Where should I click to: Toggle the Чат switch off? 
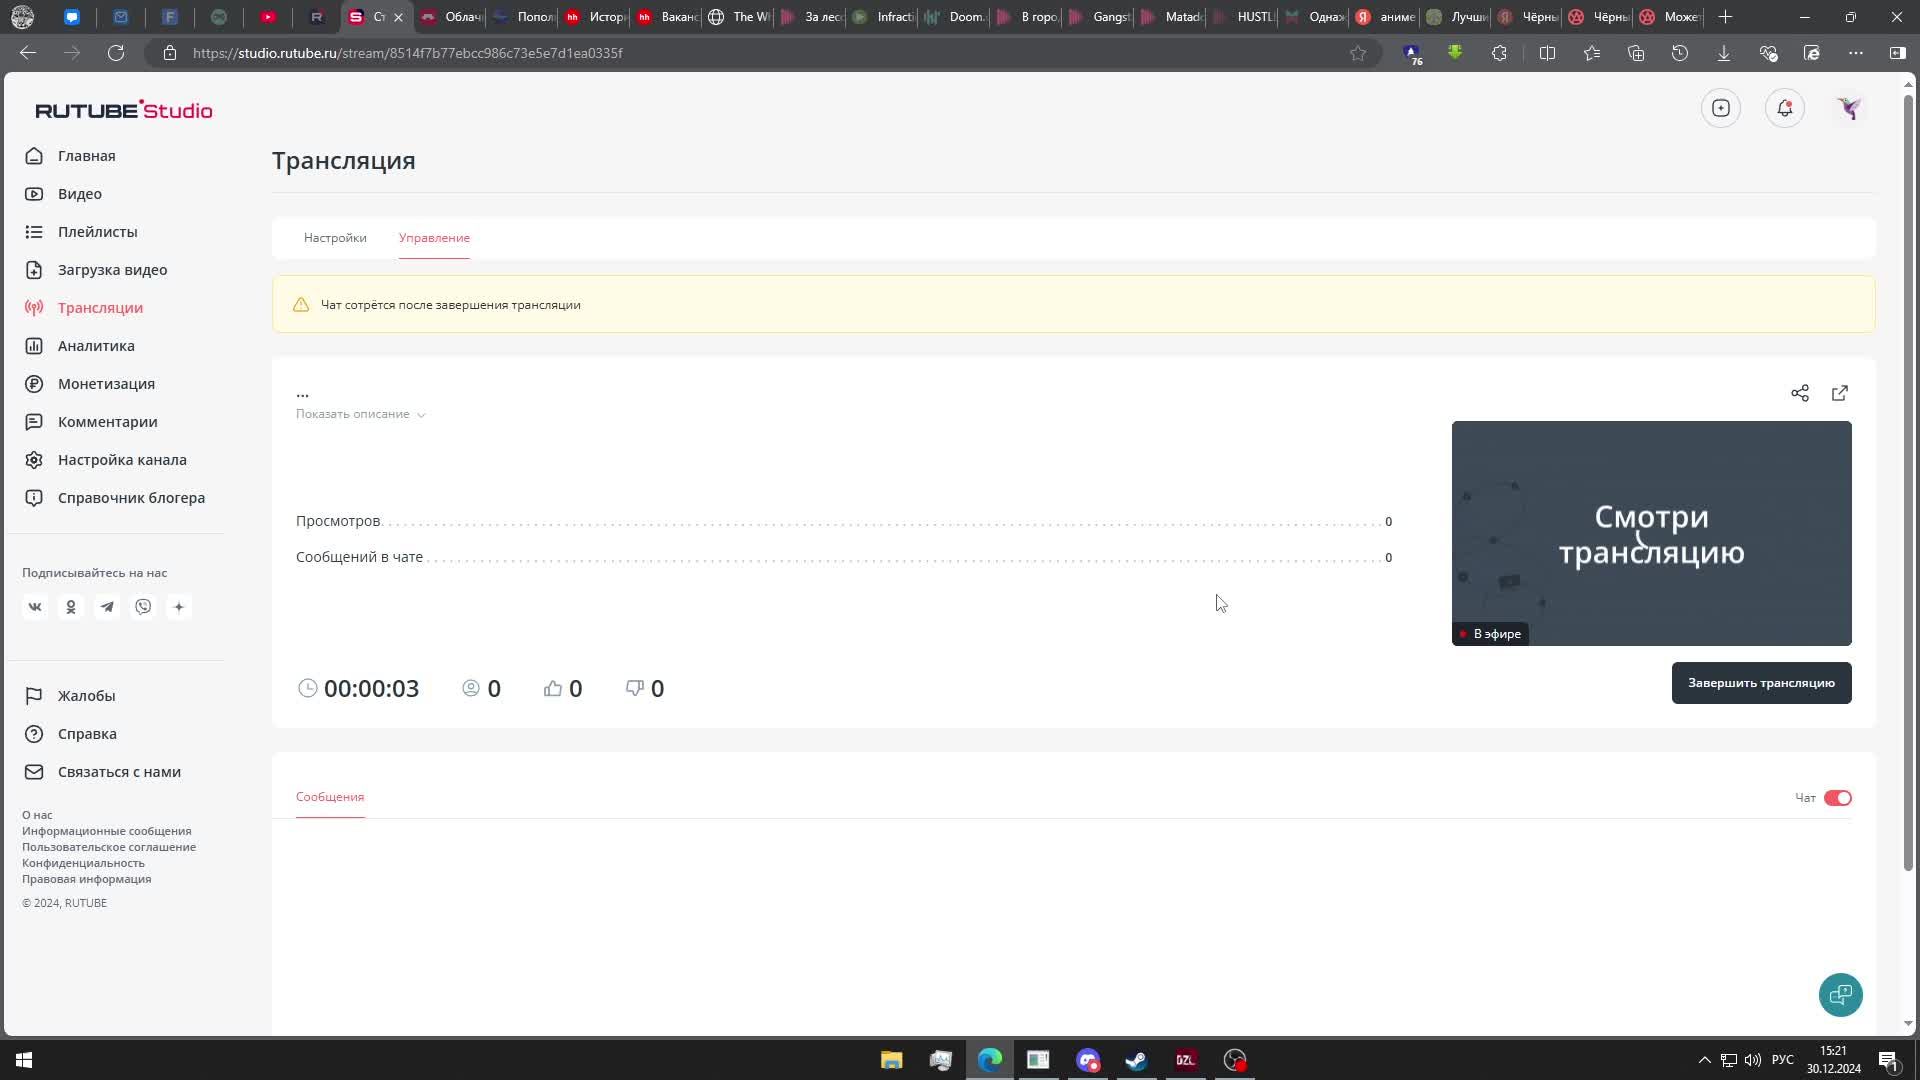tap(1838, 798)
